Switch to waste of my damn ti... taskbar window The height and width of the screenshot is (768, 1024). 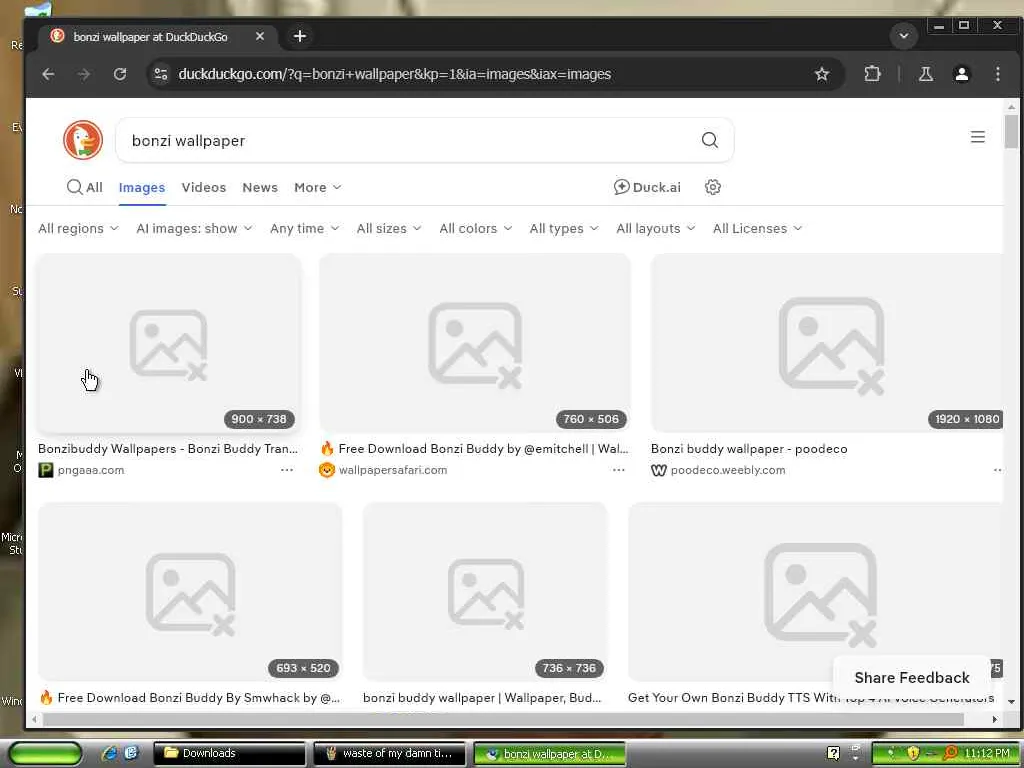pyautogui.click(x=390, y=754)
